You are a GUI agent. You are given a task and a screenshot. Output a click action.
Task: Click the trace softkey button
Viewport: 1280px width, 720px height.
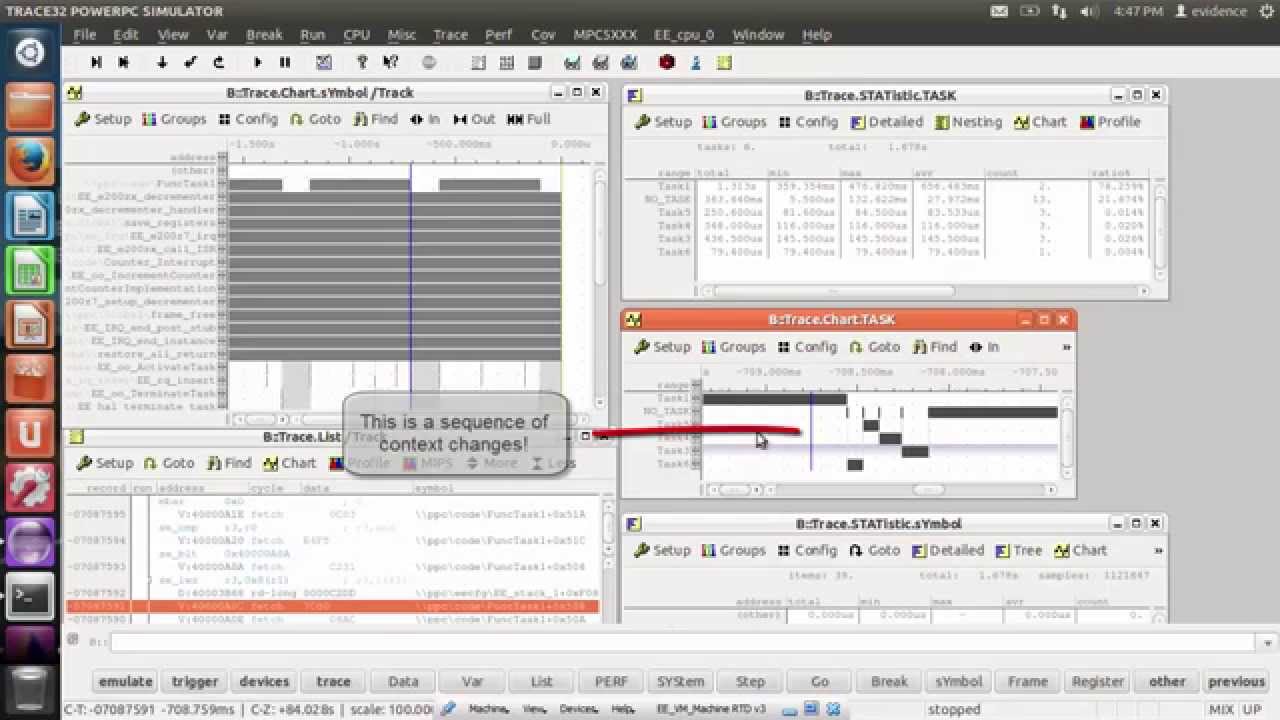click(x=333, y=681)
